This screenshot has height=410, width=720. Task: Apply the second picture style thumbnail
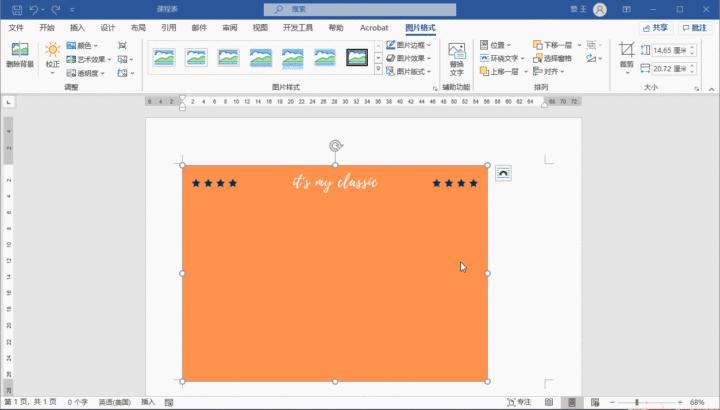click(x=196, y=57)
